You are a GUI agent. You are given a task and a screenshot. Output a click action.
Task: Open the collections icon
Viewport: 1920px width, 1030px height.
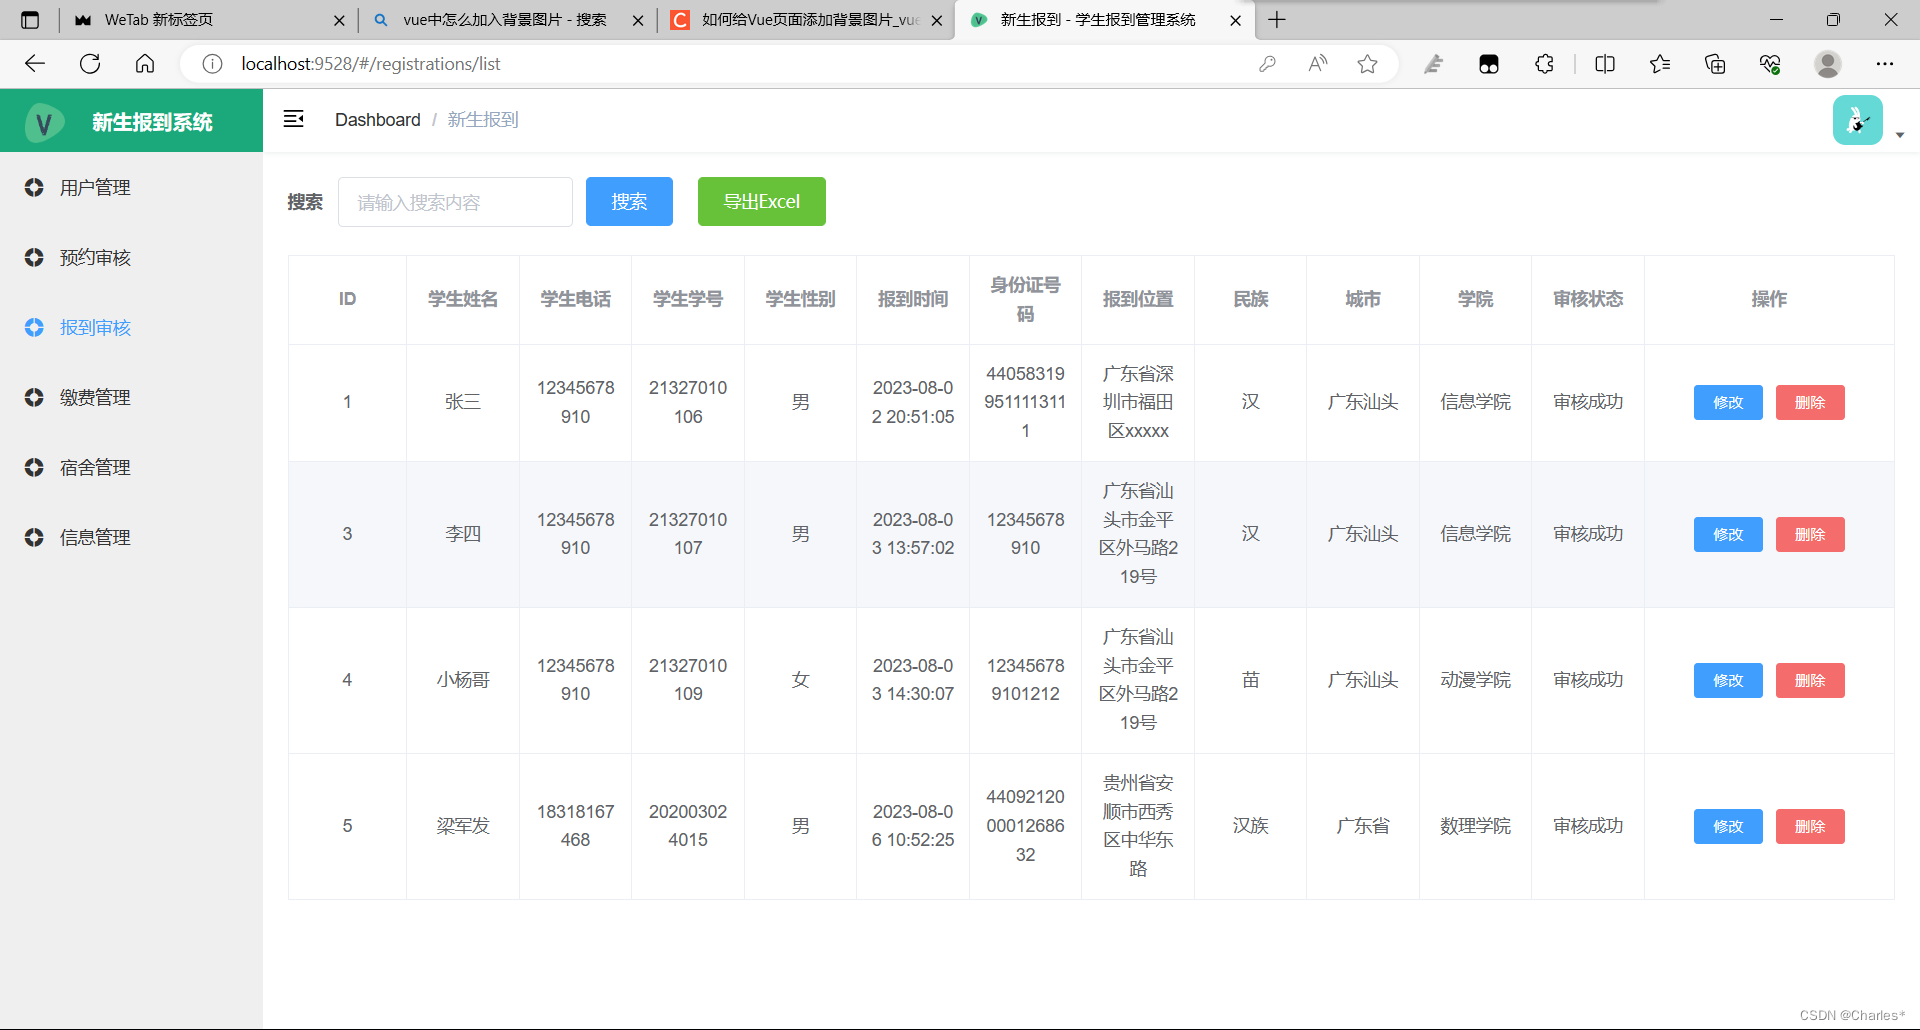(x=1715, y=64)
